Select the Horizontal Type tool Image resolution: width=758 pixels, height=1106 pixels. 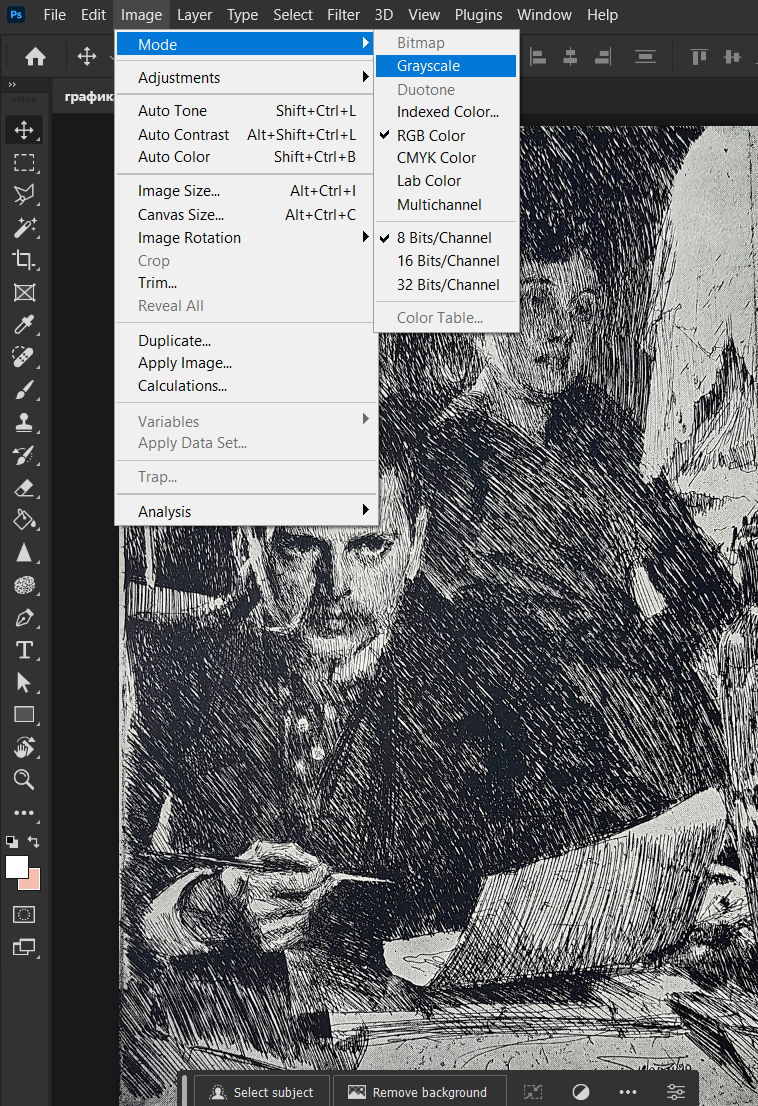tap(24, 650)
